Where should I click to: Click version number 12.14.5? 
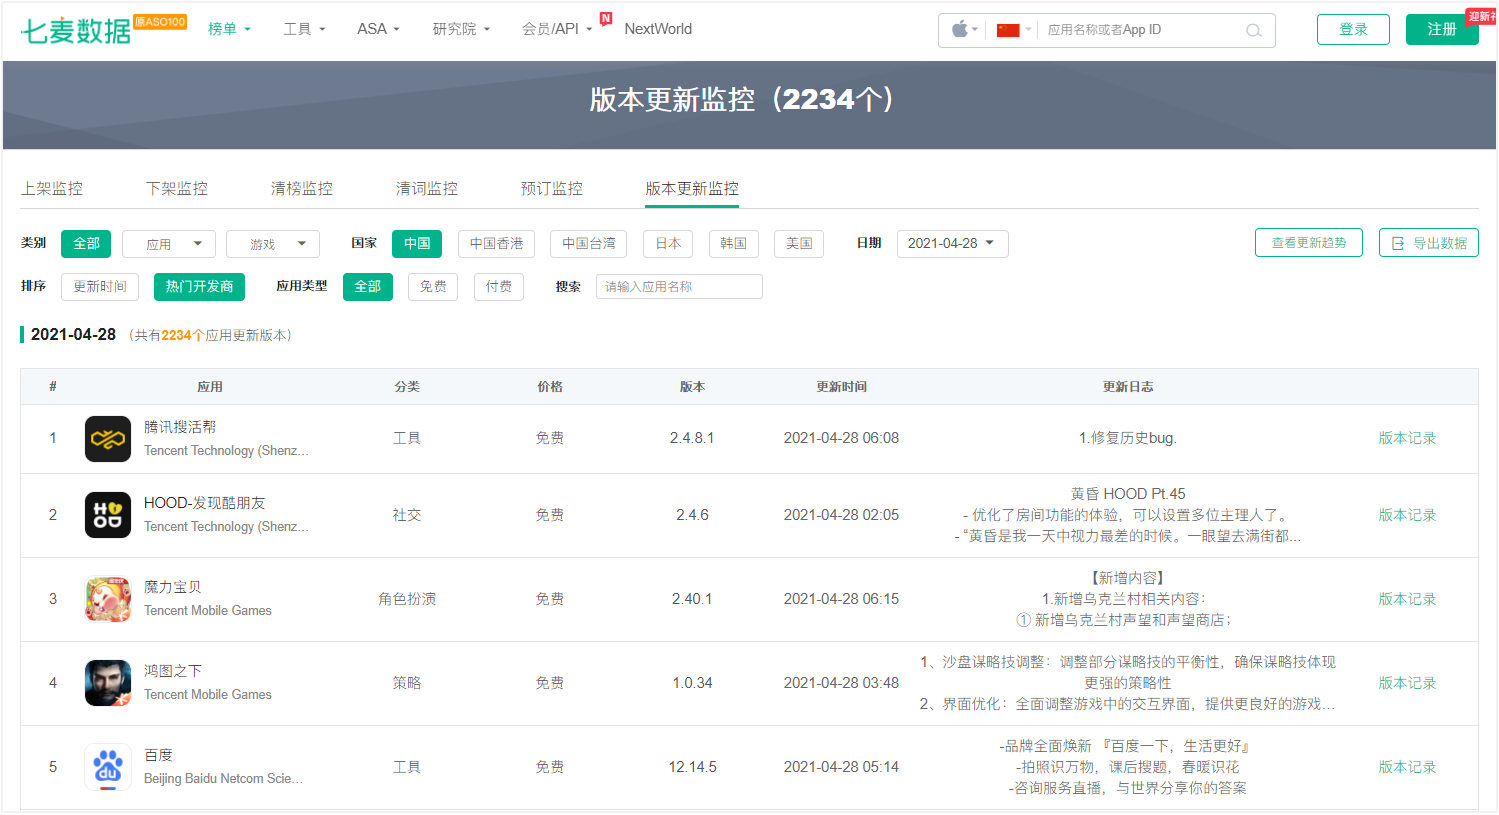(x=692, y=768)
